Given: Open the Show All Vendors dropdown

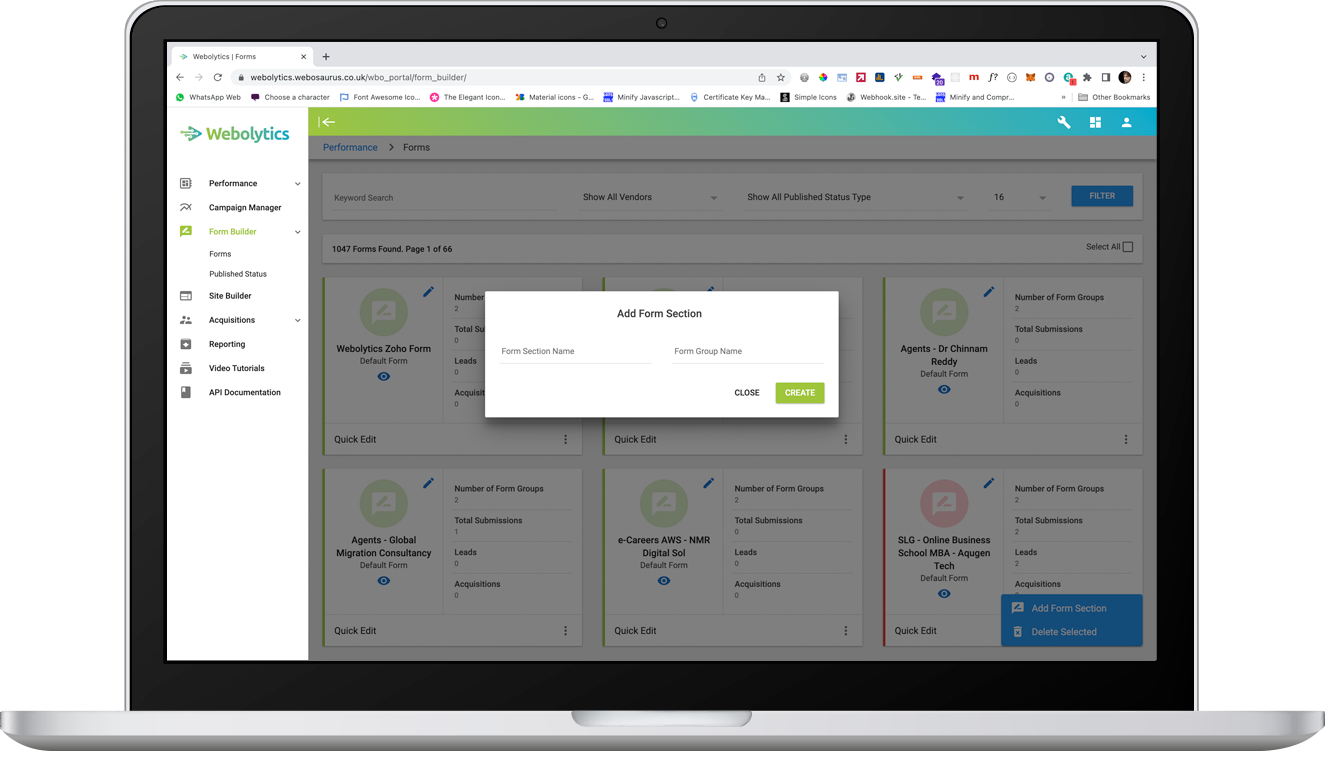Looking at the screenshot, I should pos(650,198).
